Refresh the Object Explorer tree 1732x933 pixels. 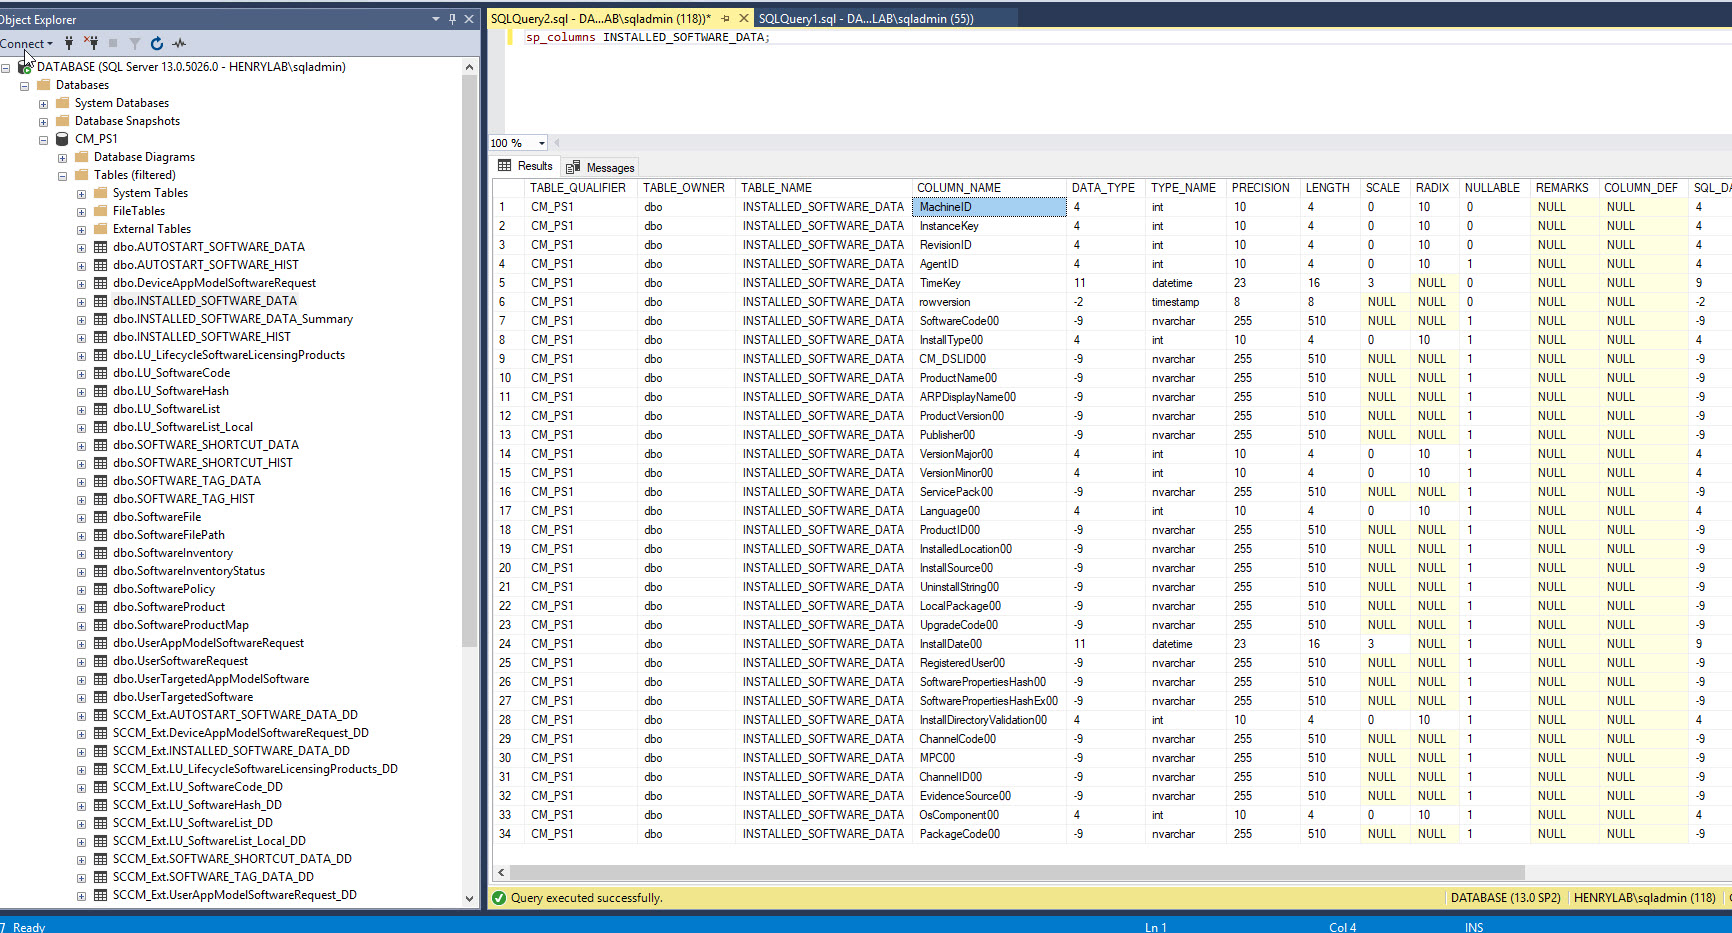click(x=157, y=43)
